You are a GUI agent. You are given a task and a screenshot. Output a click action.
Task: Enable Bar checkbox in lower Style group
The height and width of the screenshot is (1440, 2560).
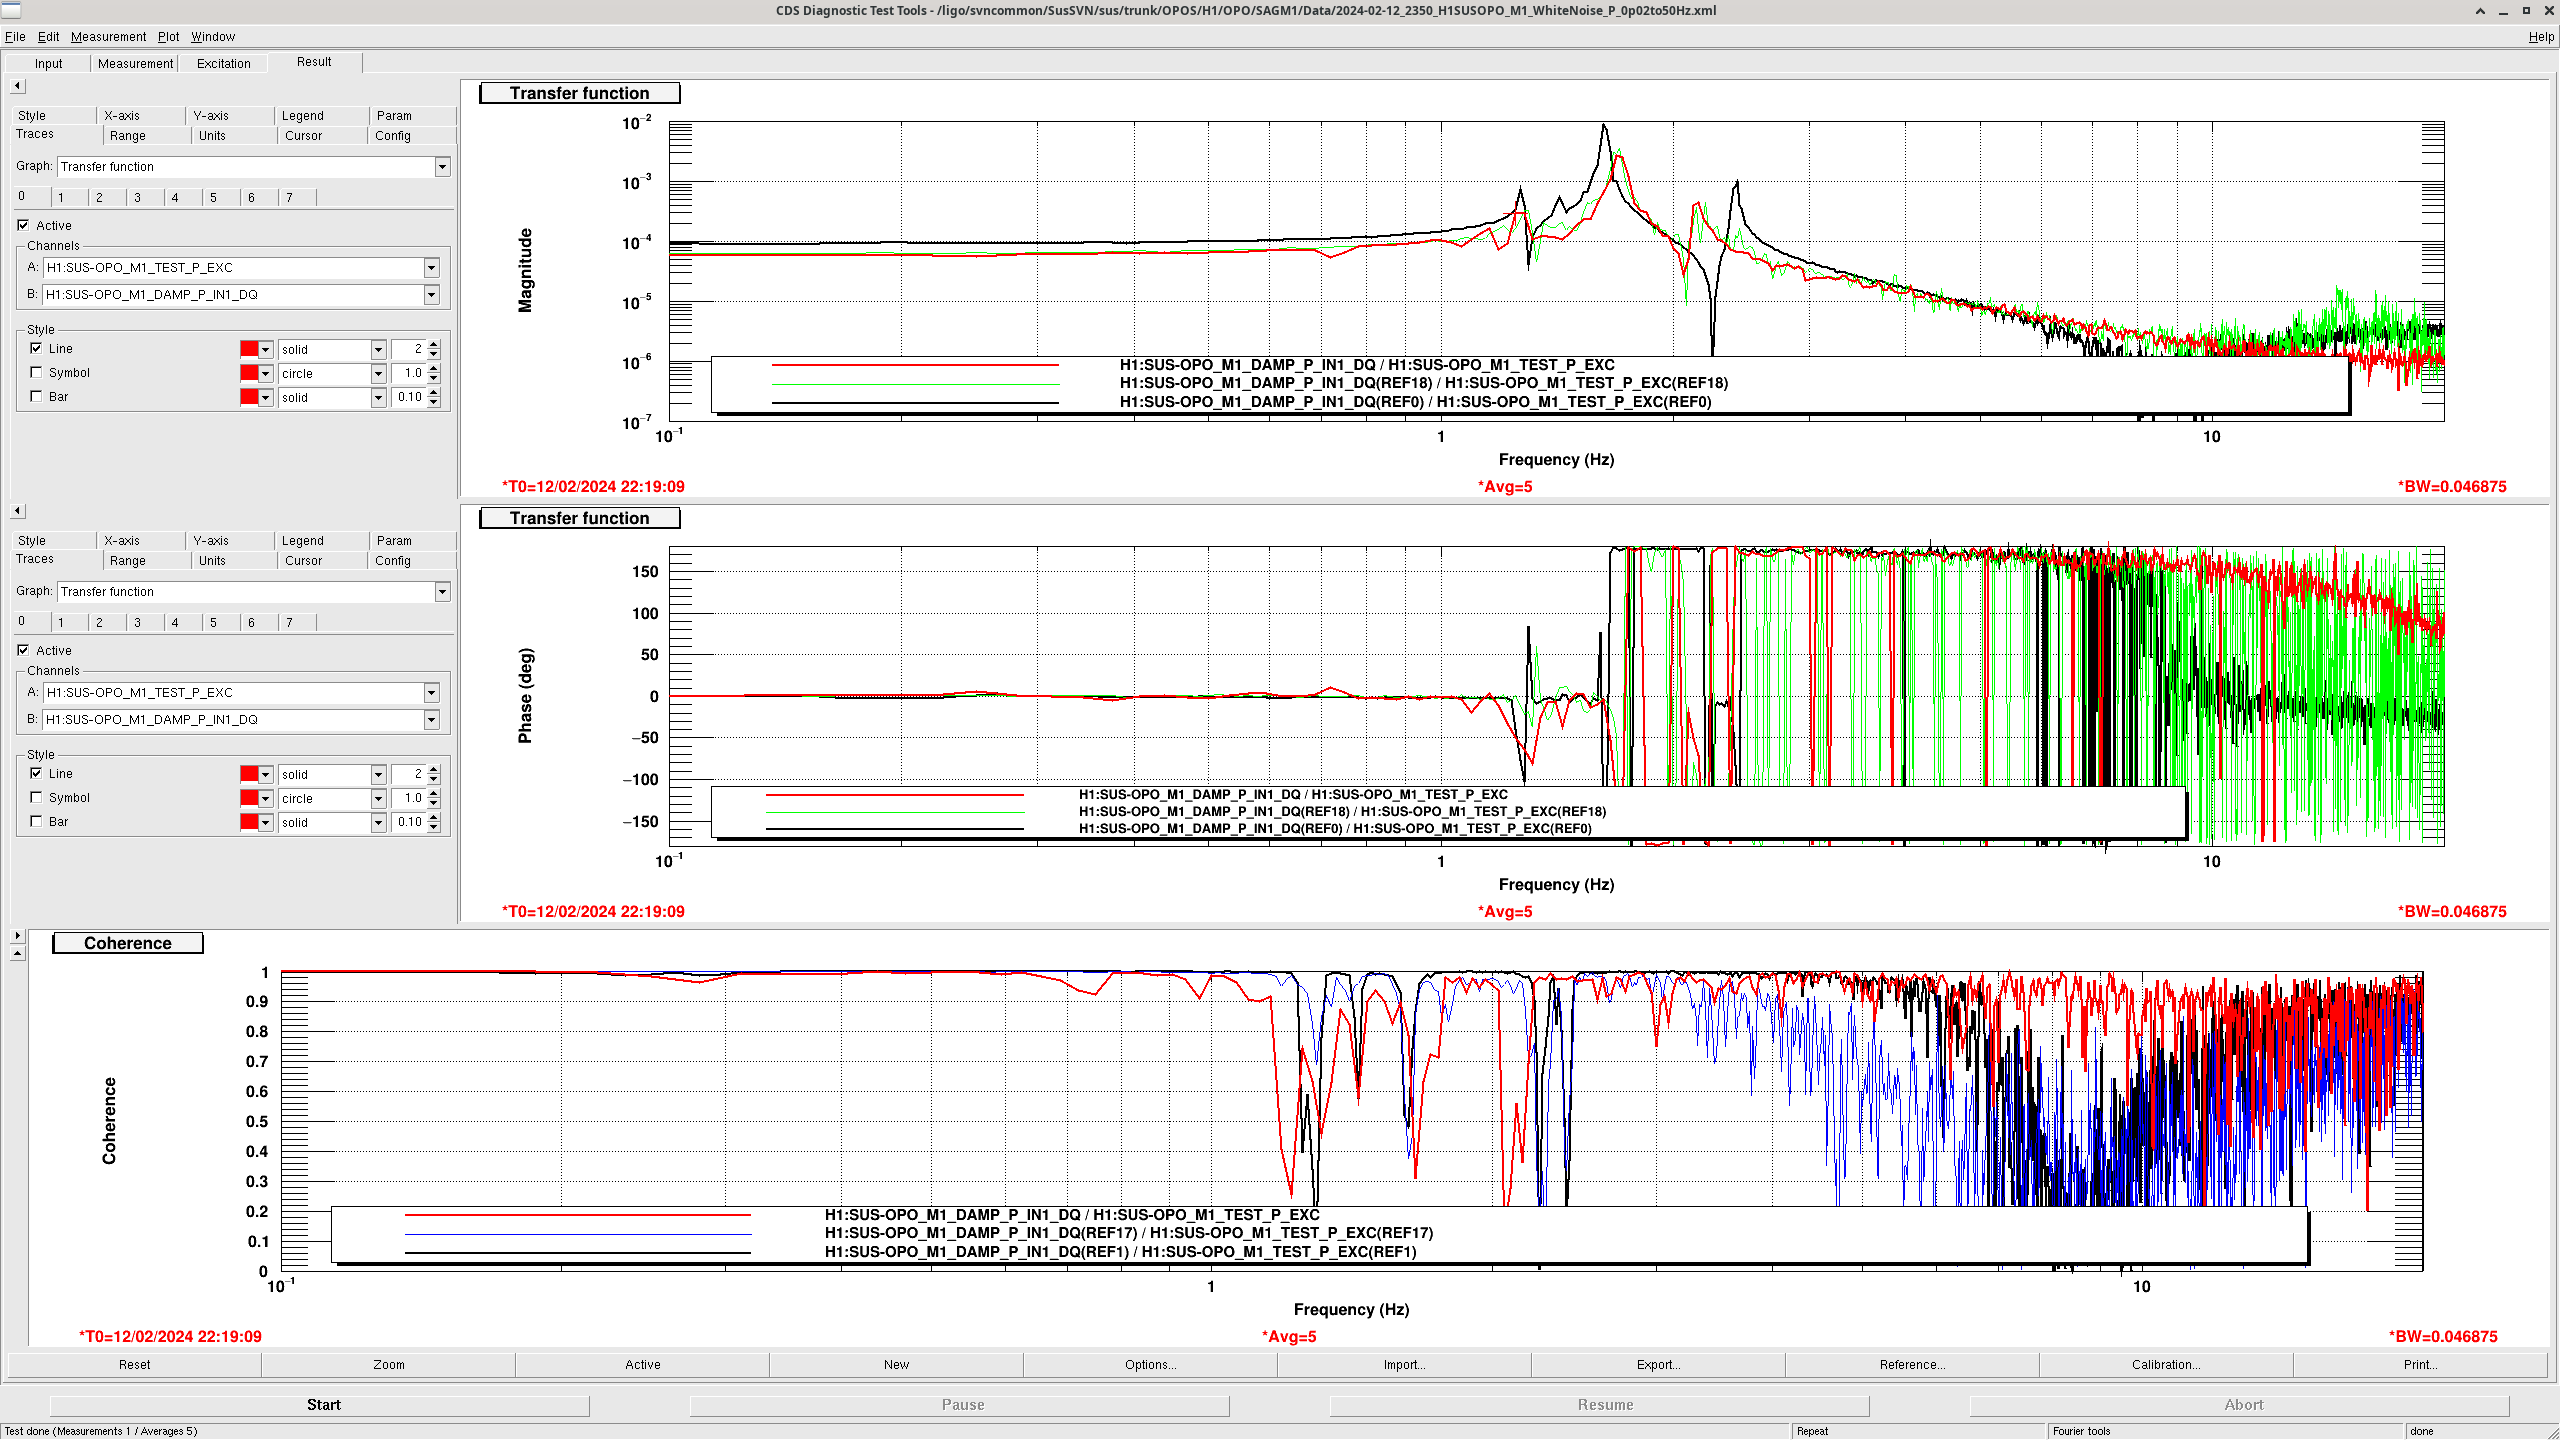pos(37,822)
